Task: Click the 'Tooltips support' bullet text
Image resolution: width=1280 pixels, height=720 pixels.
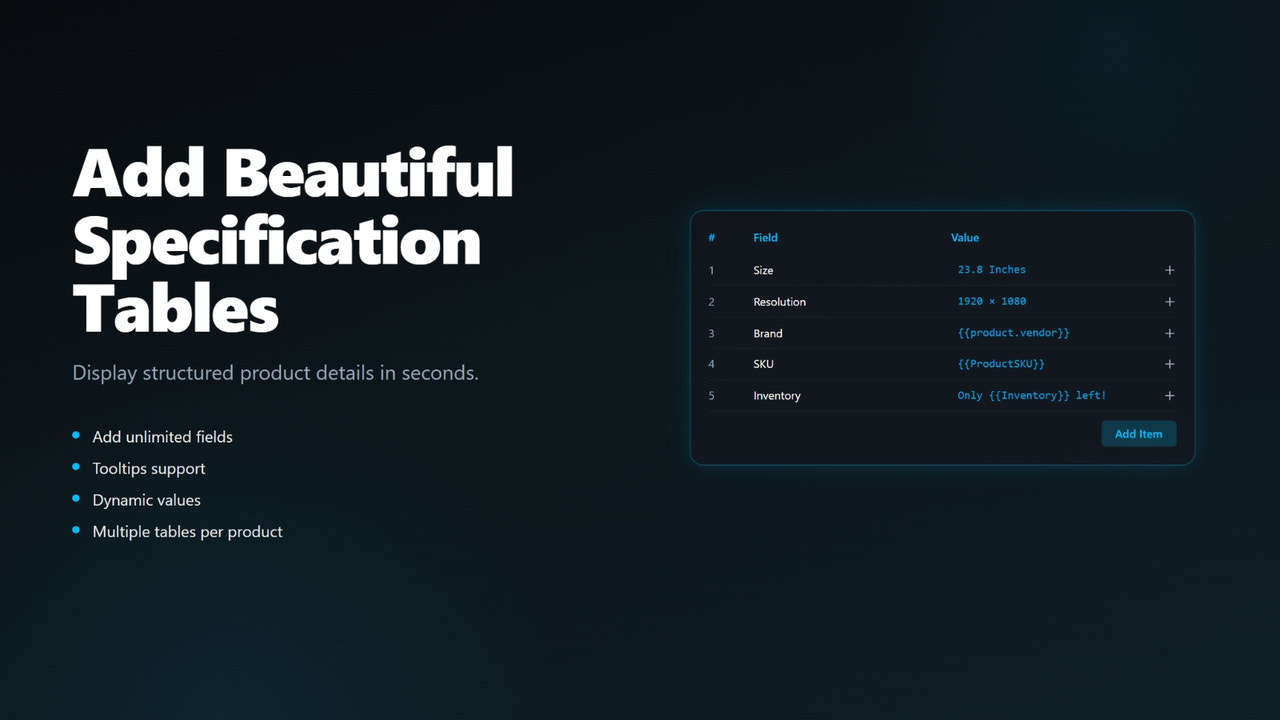Action: [149, 468]
